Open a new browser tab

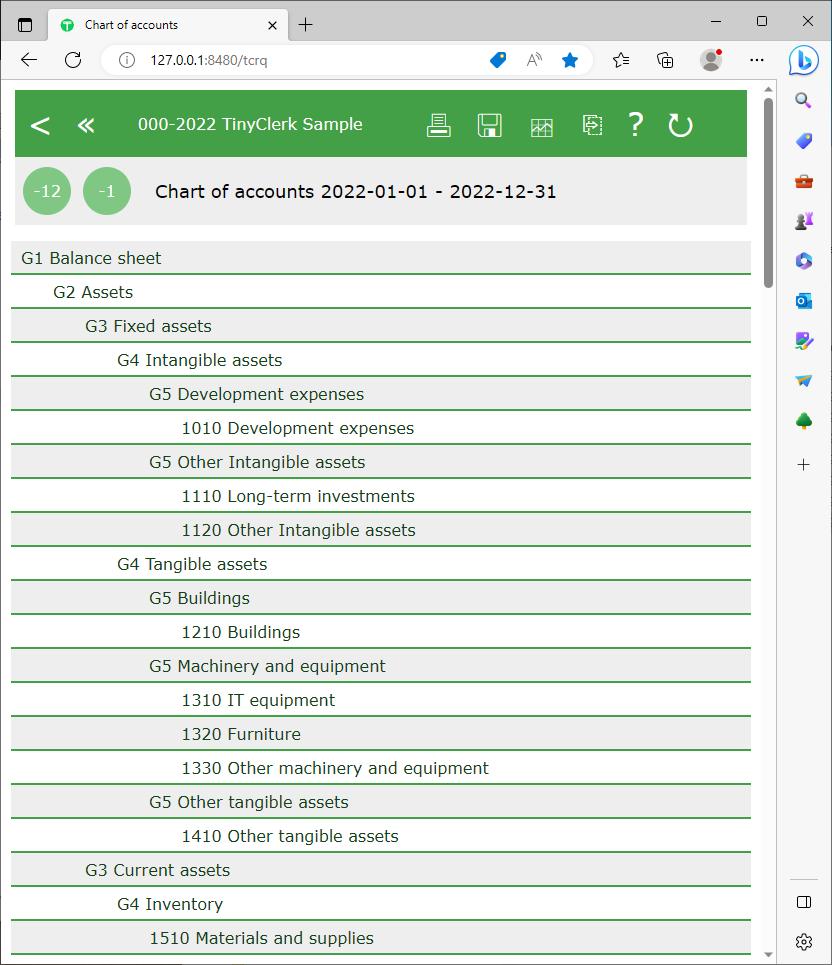(306, 24)
